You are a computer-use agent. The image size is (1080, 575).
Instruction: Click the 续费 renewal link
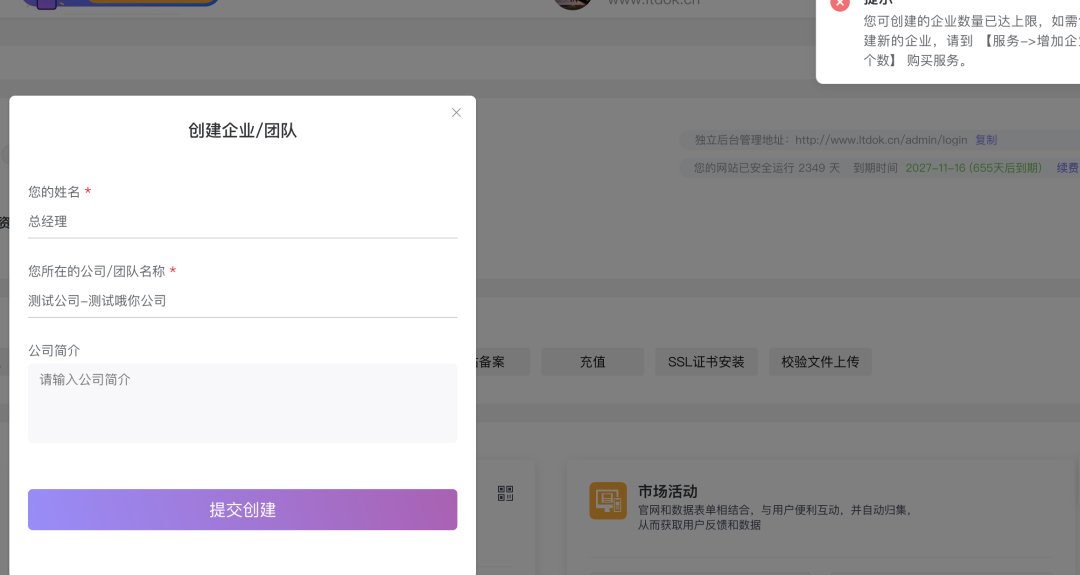pos(1067,168)
